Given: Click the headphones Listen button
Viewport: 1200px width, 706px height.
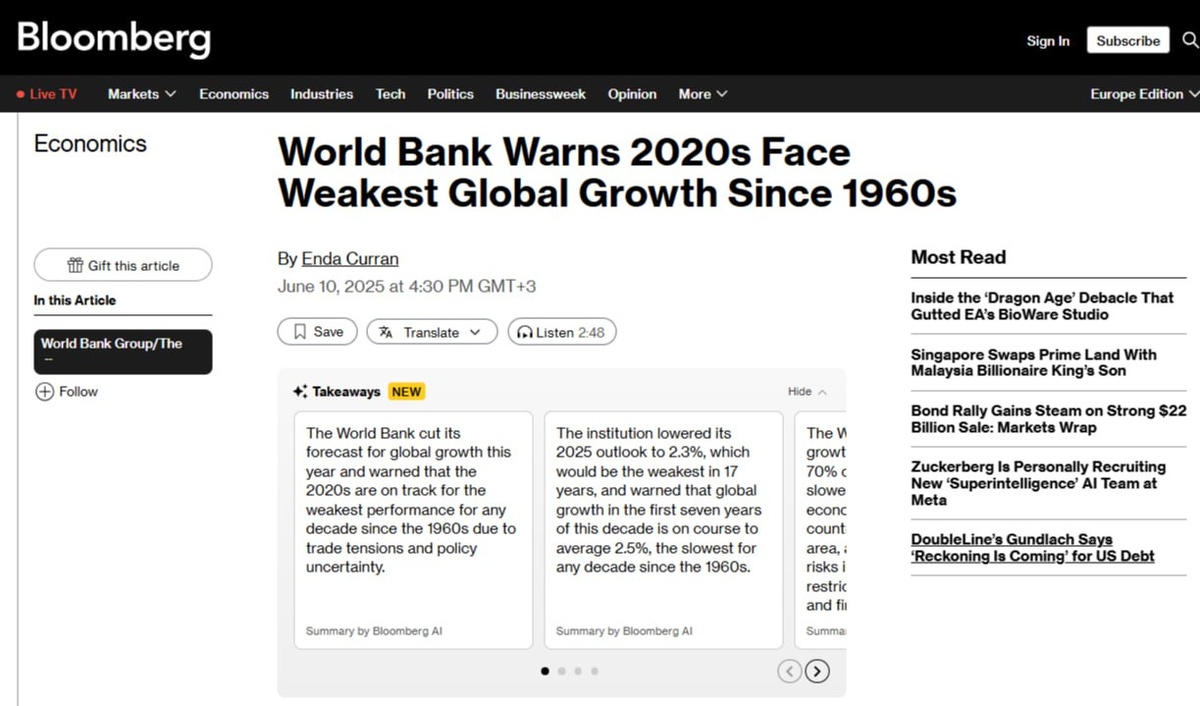Looking at the screenshot, I should point(562,332).
